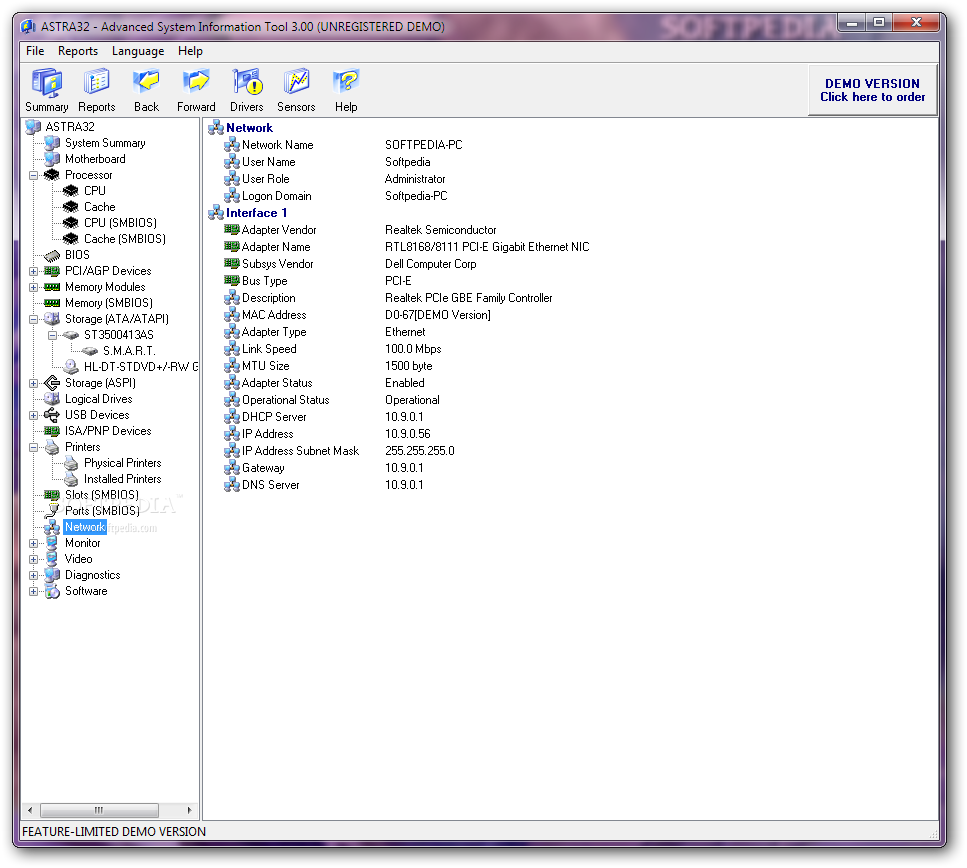Click FEATURE-LIMITED DEMO VERSION status bar text
967x868 pixels.
pyautogui.click(x=114, y=832)
